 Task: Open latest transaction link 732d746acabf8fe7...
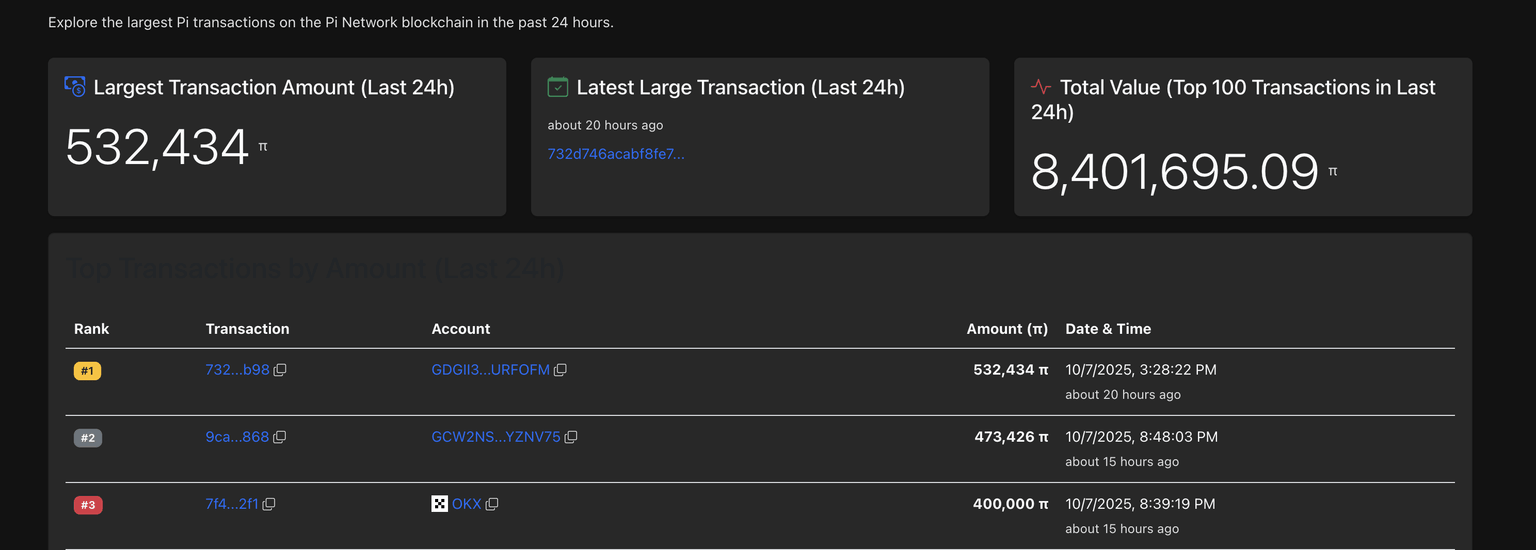[x=616, y=154]
